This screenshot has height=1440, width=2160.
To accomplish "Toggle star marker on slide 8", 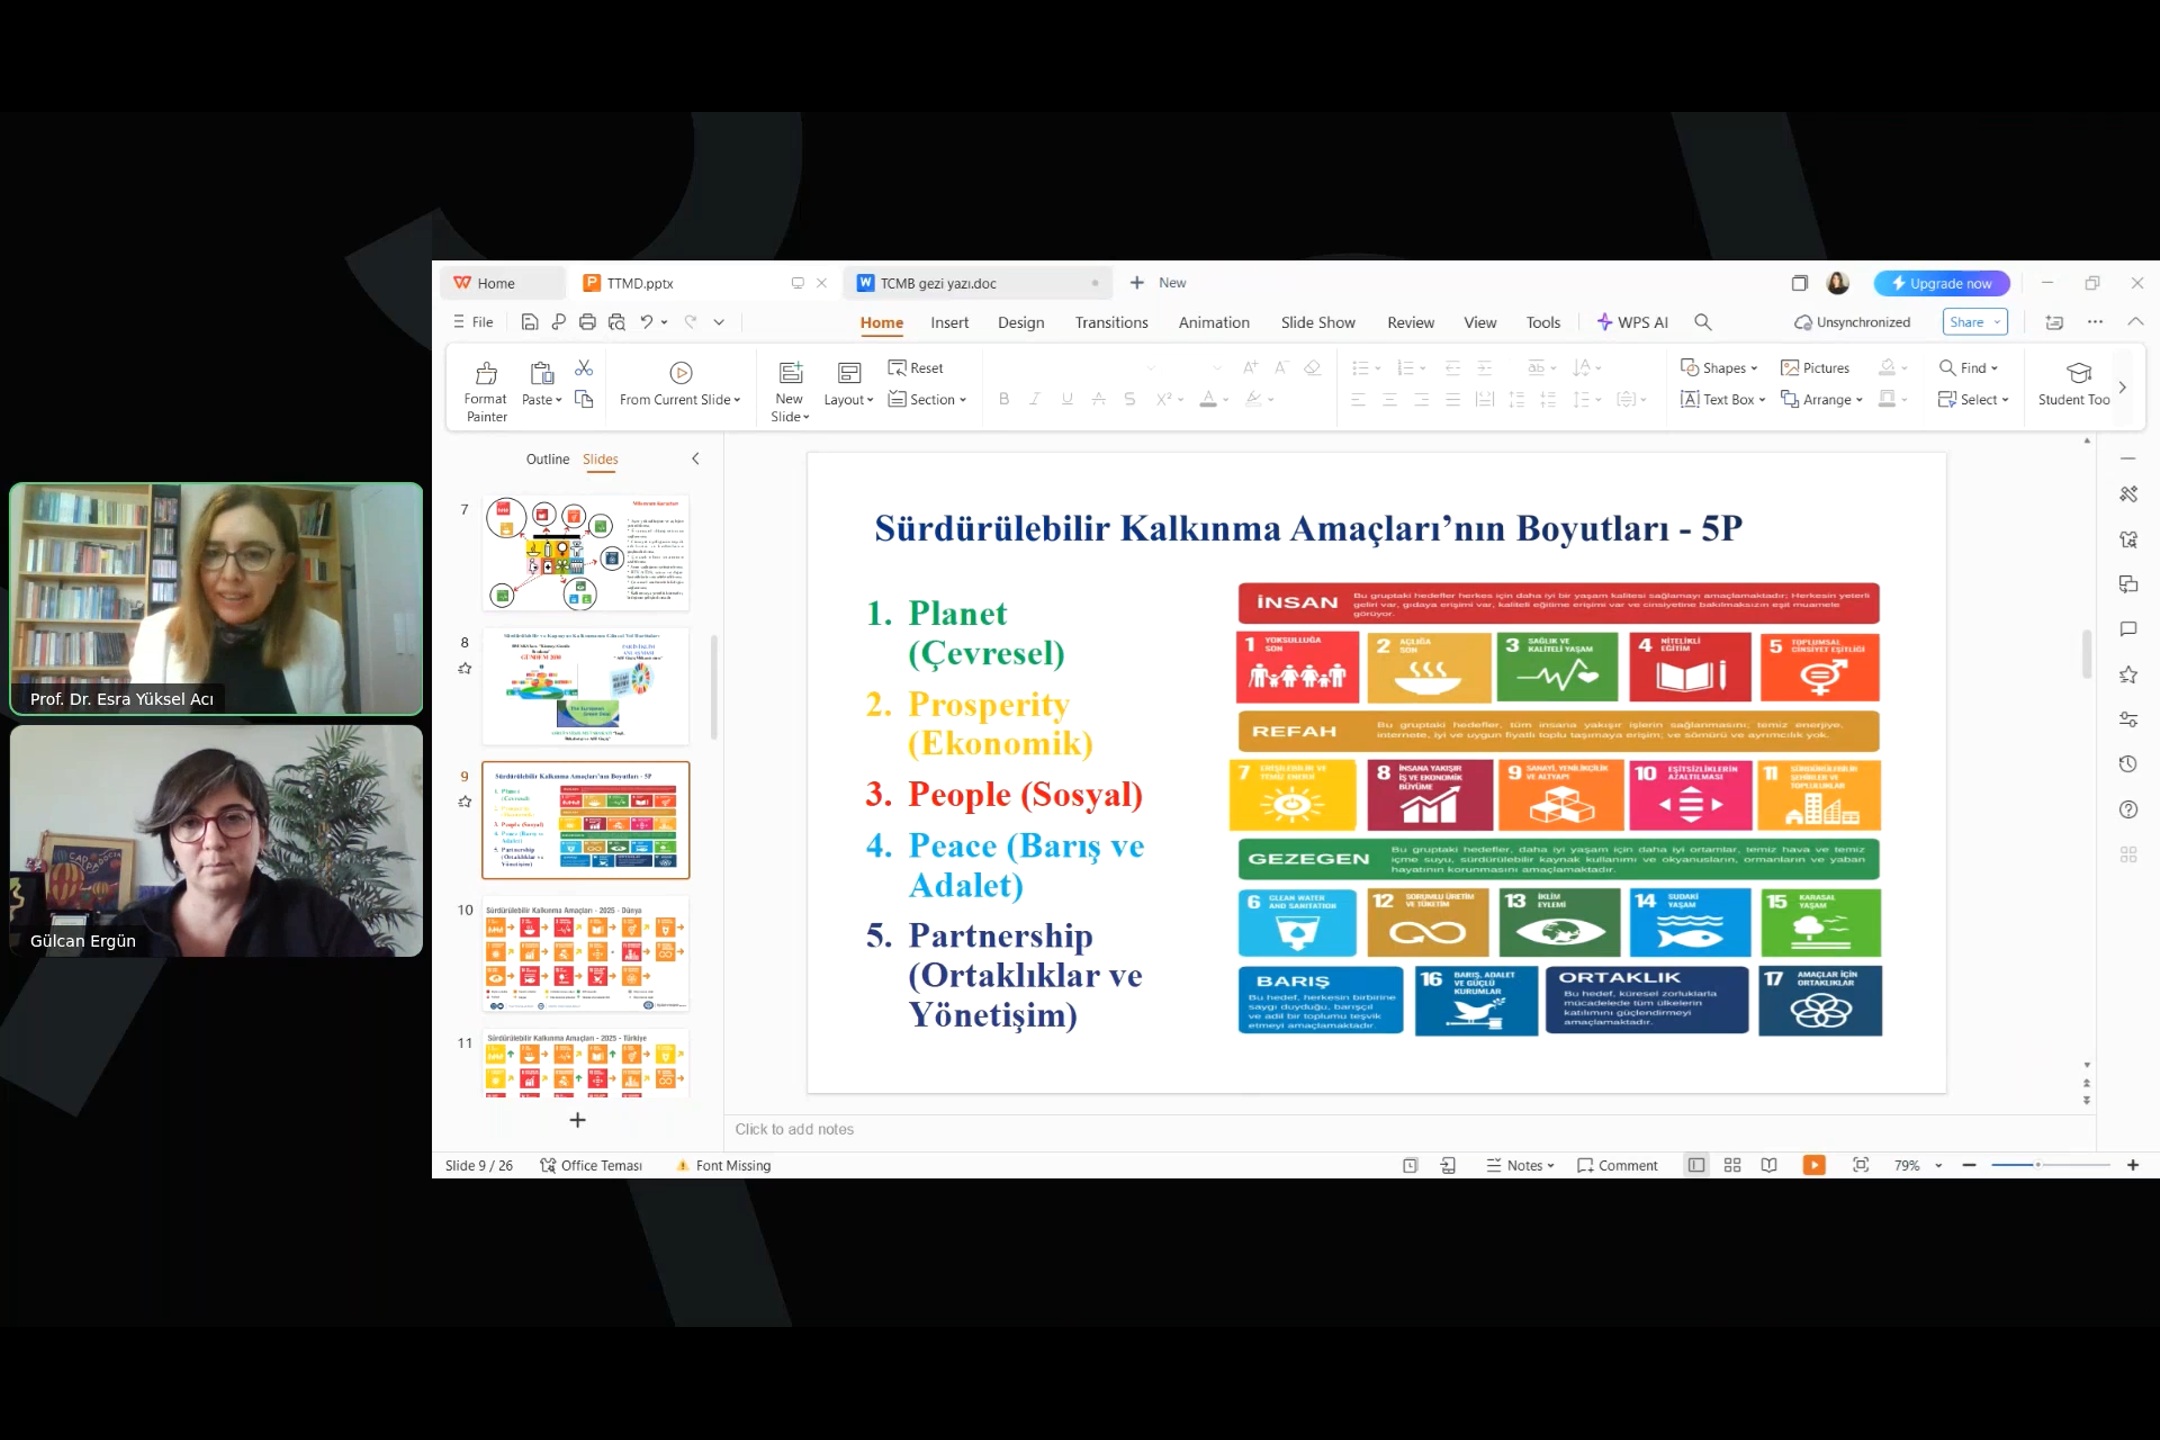I will (x=464, y=668).
